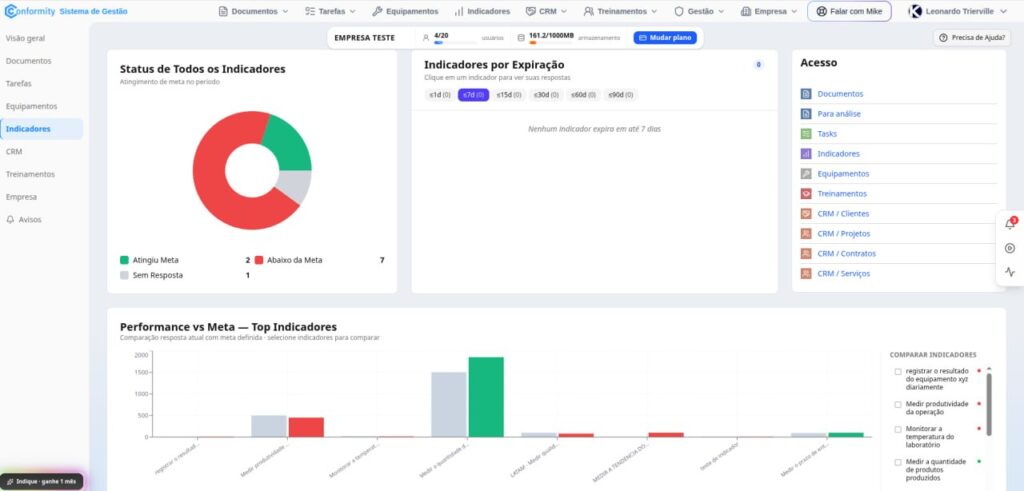Open Equipamentos in the left sidebar
Image resolution: width=1024 pixels, height=491 pixels.
click(32, 106)
